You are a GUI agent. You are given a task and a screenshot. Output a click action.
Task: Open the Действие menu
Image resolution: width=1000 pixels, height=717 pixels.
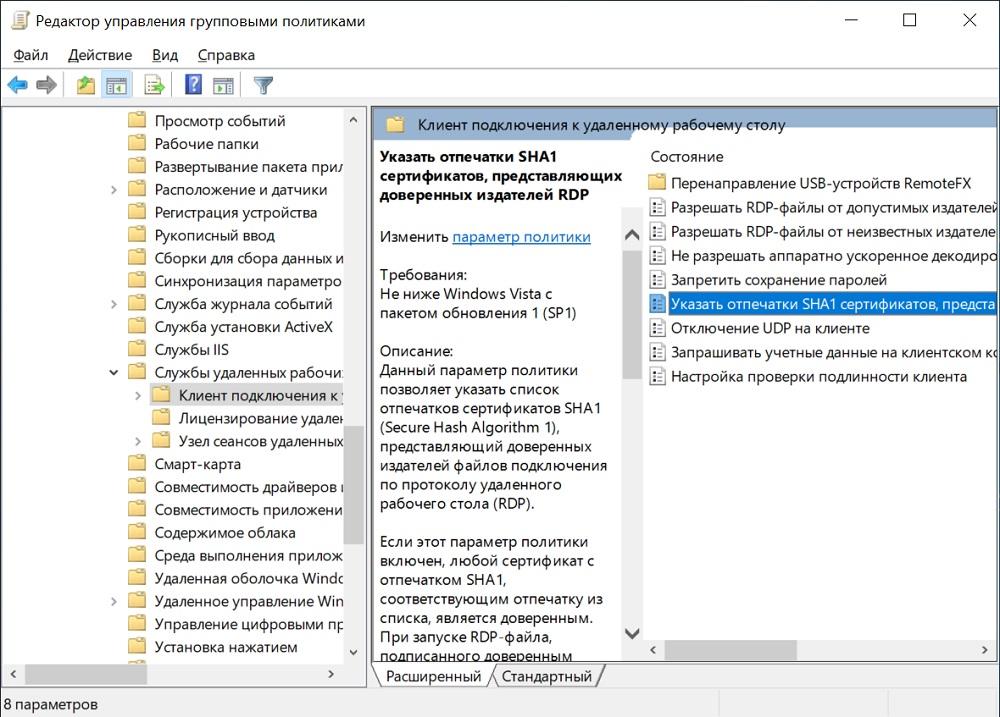[x=100, y=55]
